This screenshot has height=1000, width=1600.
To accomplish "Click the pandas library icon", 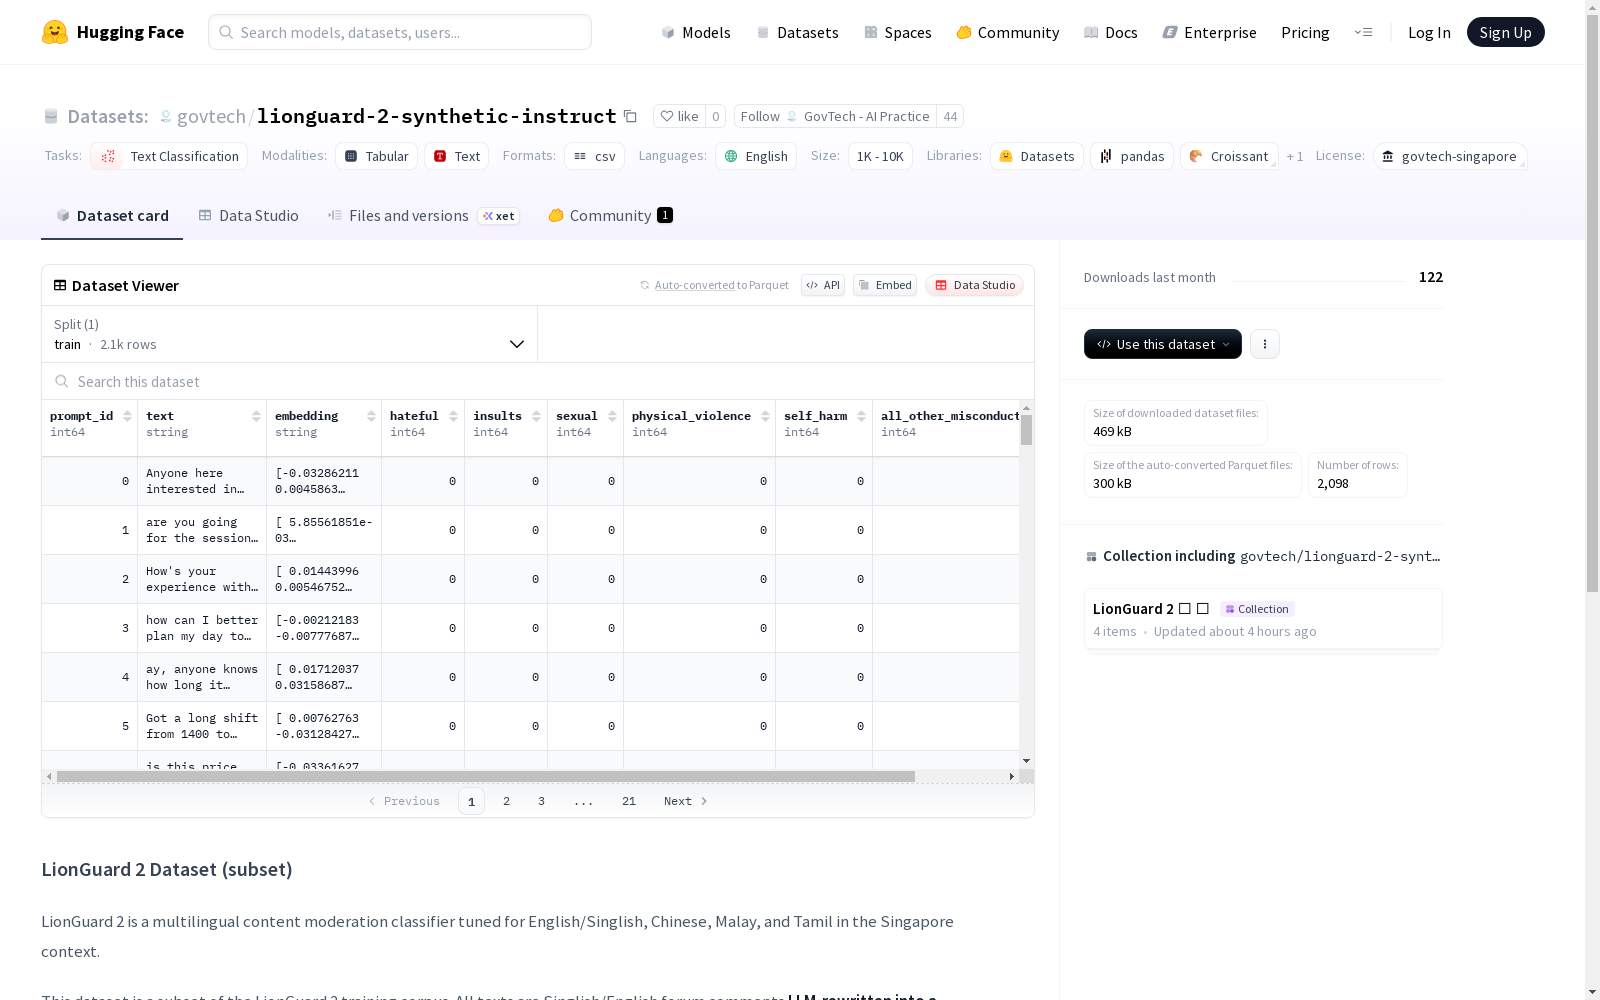I will (1106, 156).
